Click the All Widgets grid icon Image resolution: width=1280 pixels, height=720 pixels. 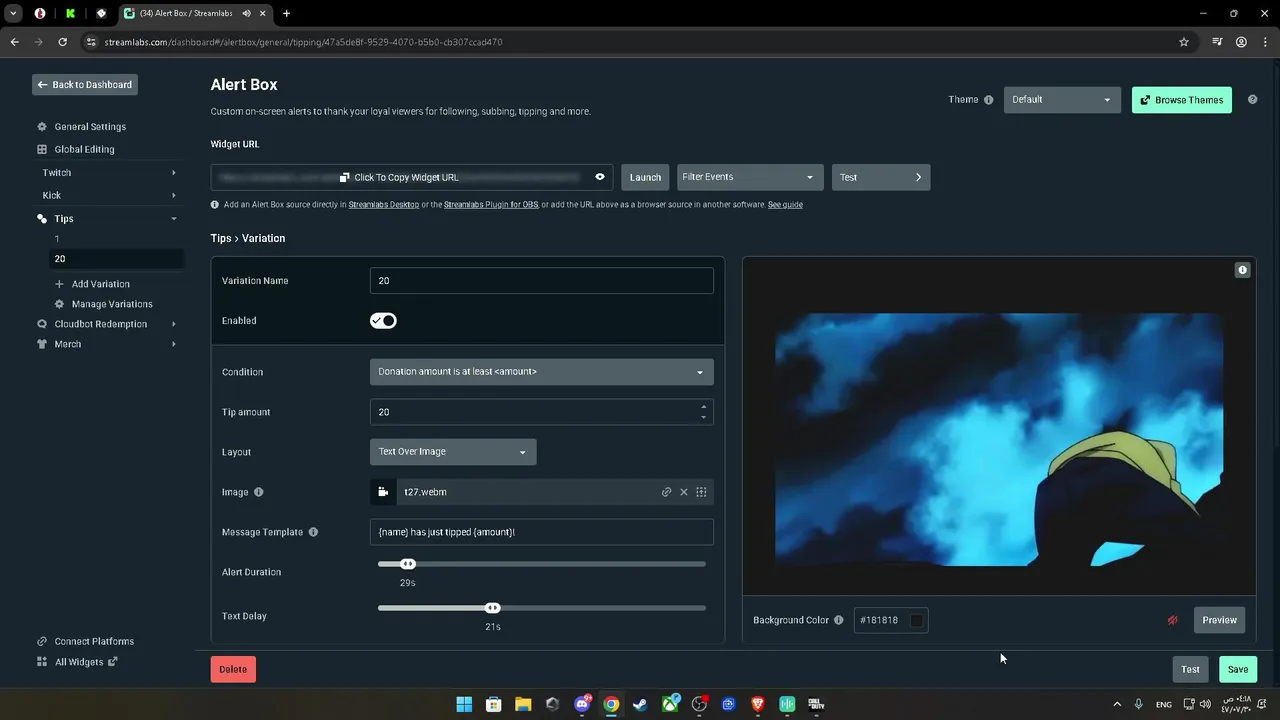[42, 662]
